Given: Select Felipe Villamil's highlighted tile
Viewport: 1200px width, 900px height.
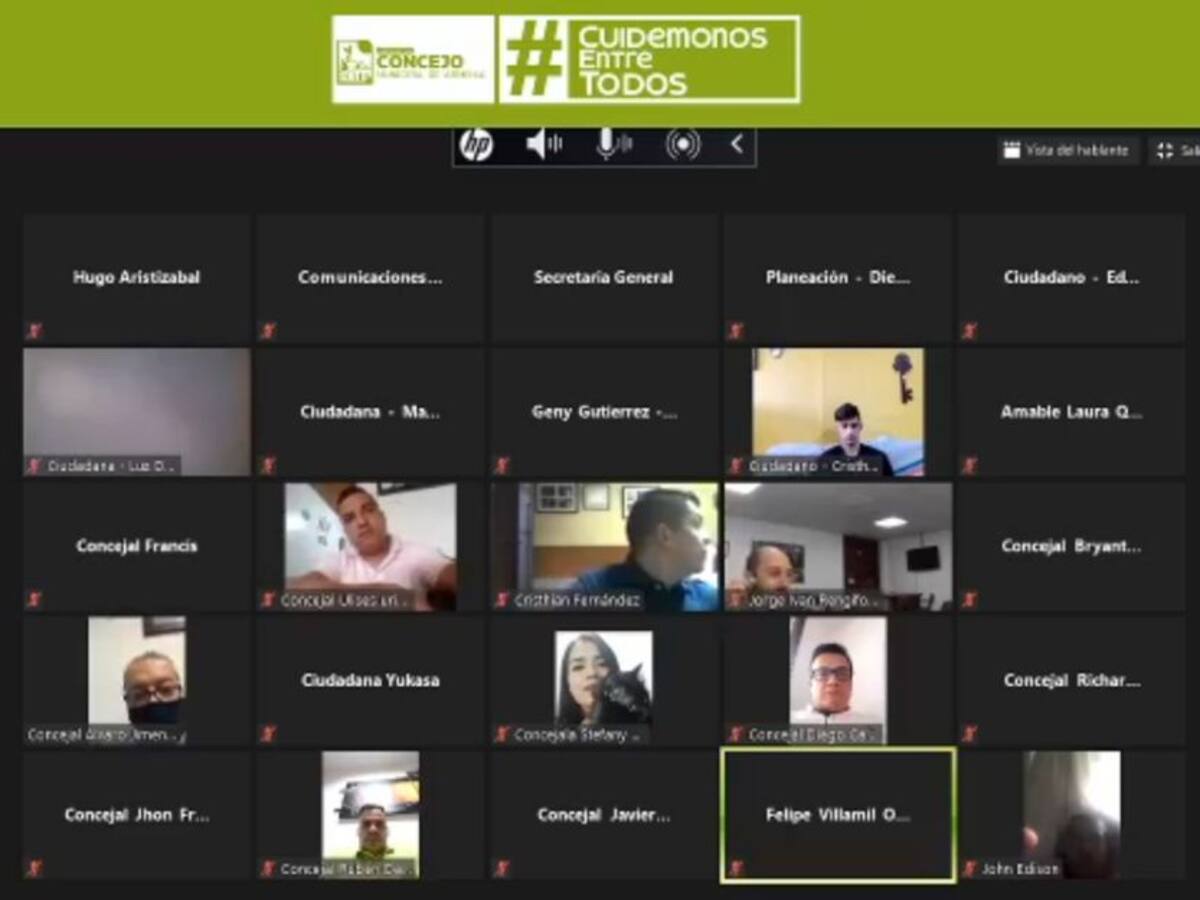Looking at the screenshot, I should (x=838, y=814).
